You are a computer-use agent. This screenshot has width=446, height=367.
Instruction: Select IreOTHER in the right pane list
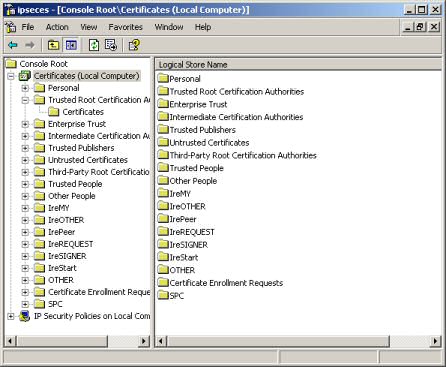(x=188, y=206)
